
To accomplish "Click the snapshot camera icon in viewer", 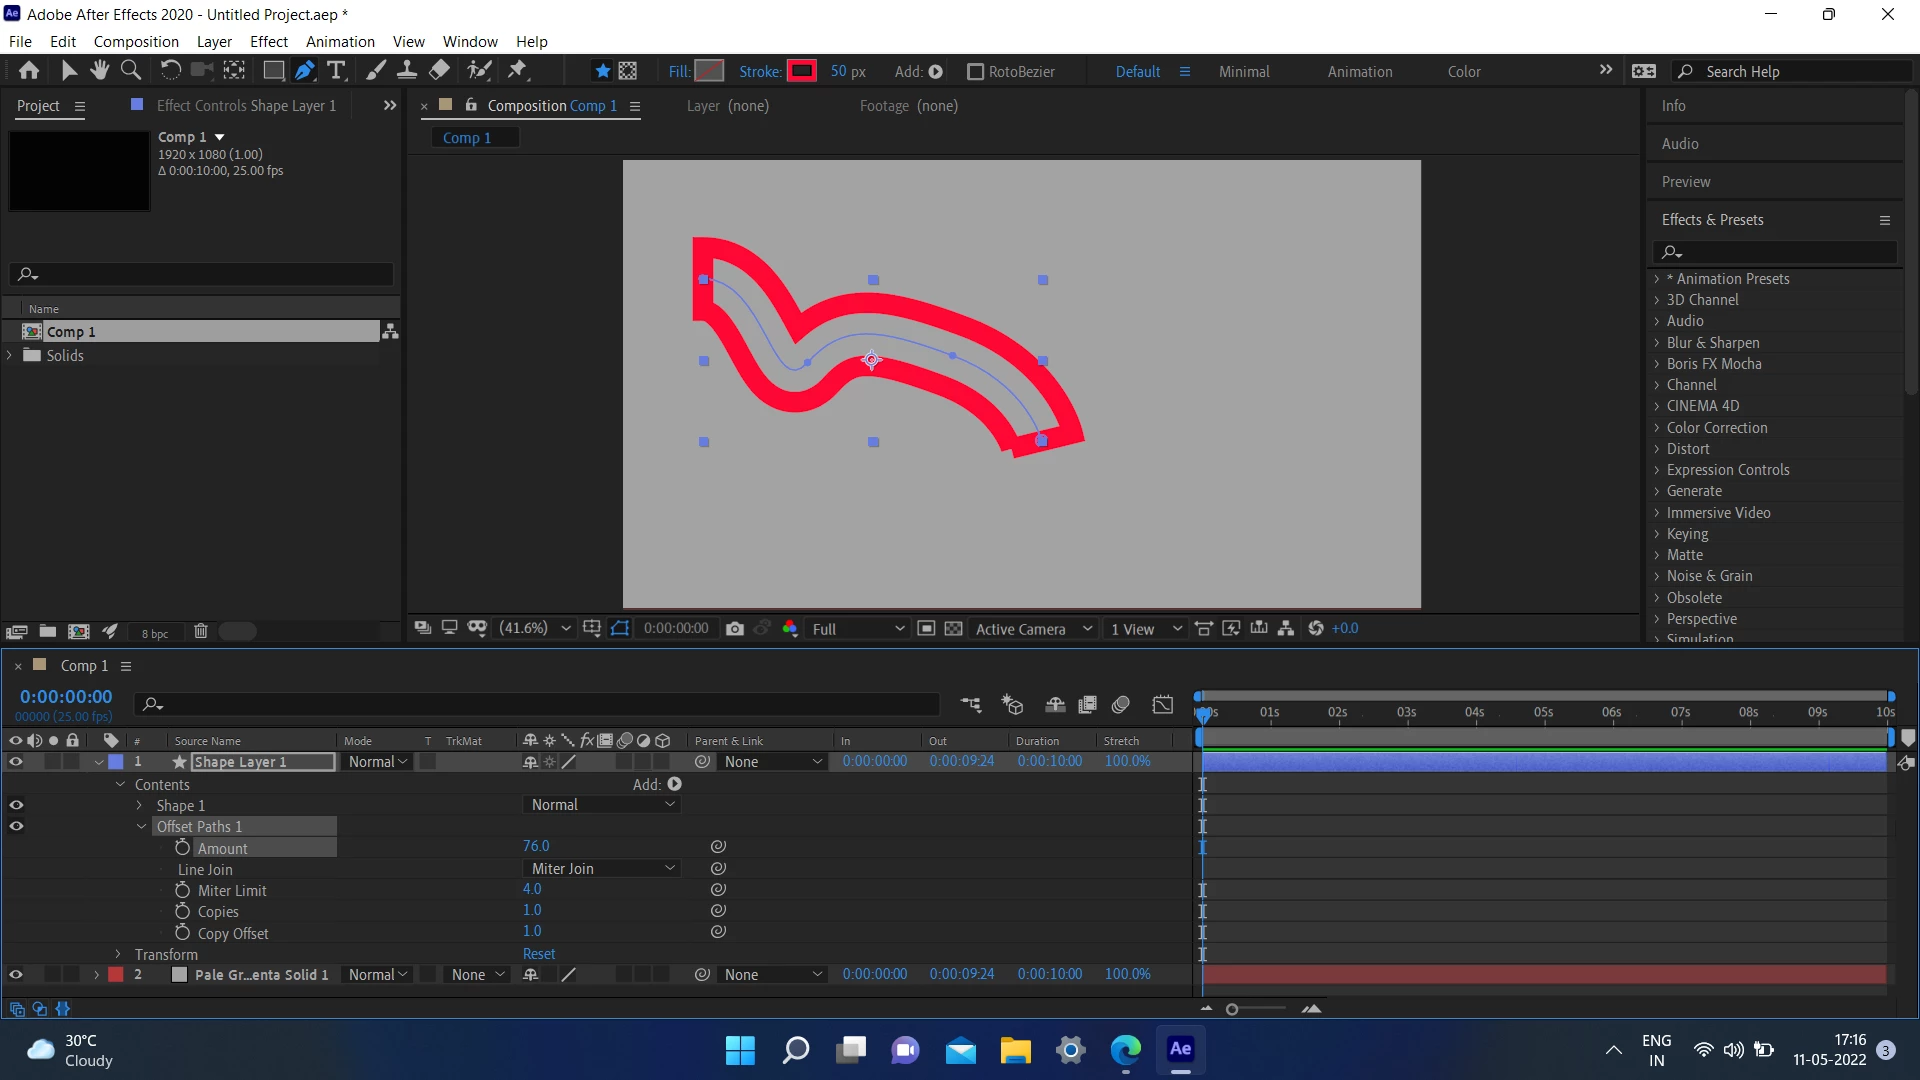I will click(x=735, y=628).
